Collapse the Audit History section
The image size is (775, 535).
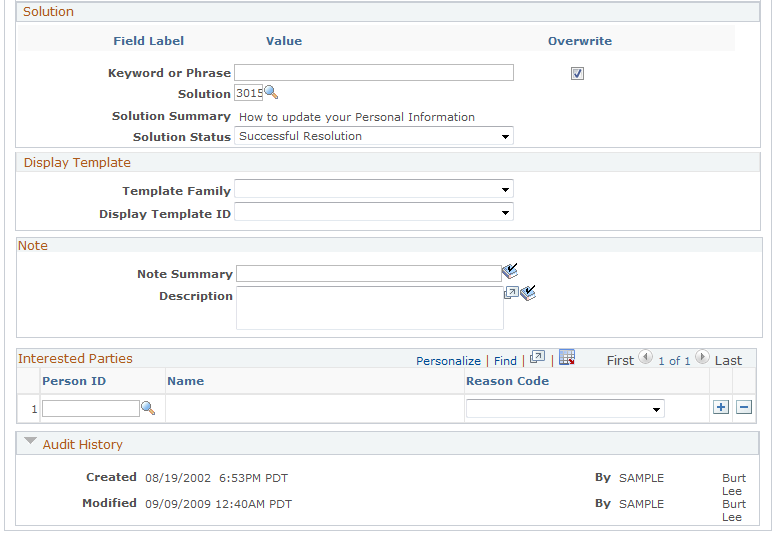tap(30, 441)
